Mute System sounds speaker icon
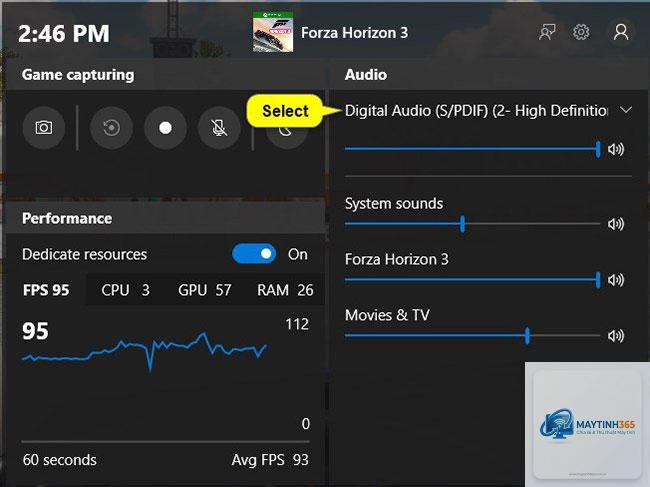Image resolution: width=650 pixels, height=487 pixels. coord(616,224)
